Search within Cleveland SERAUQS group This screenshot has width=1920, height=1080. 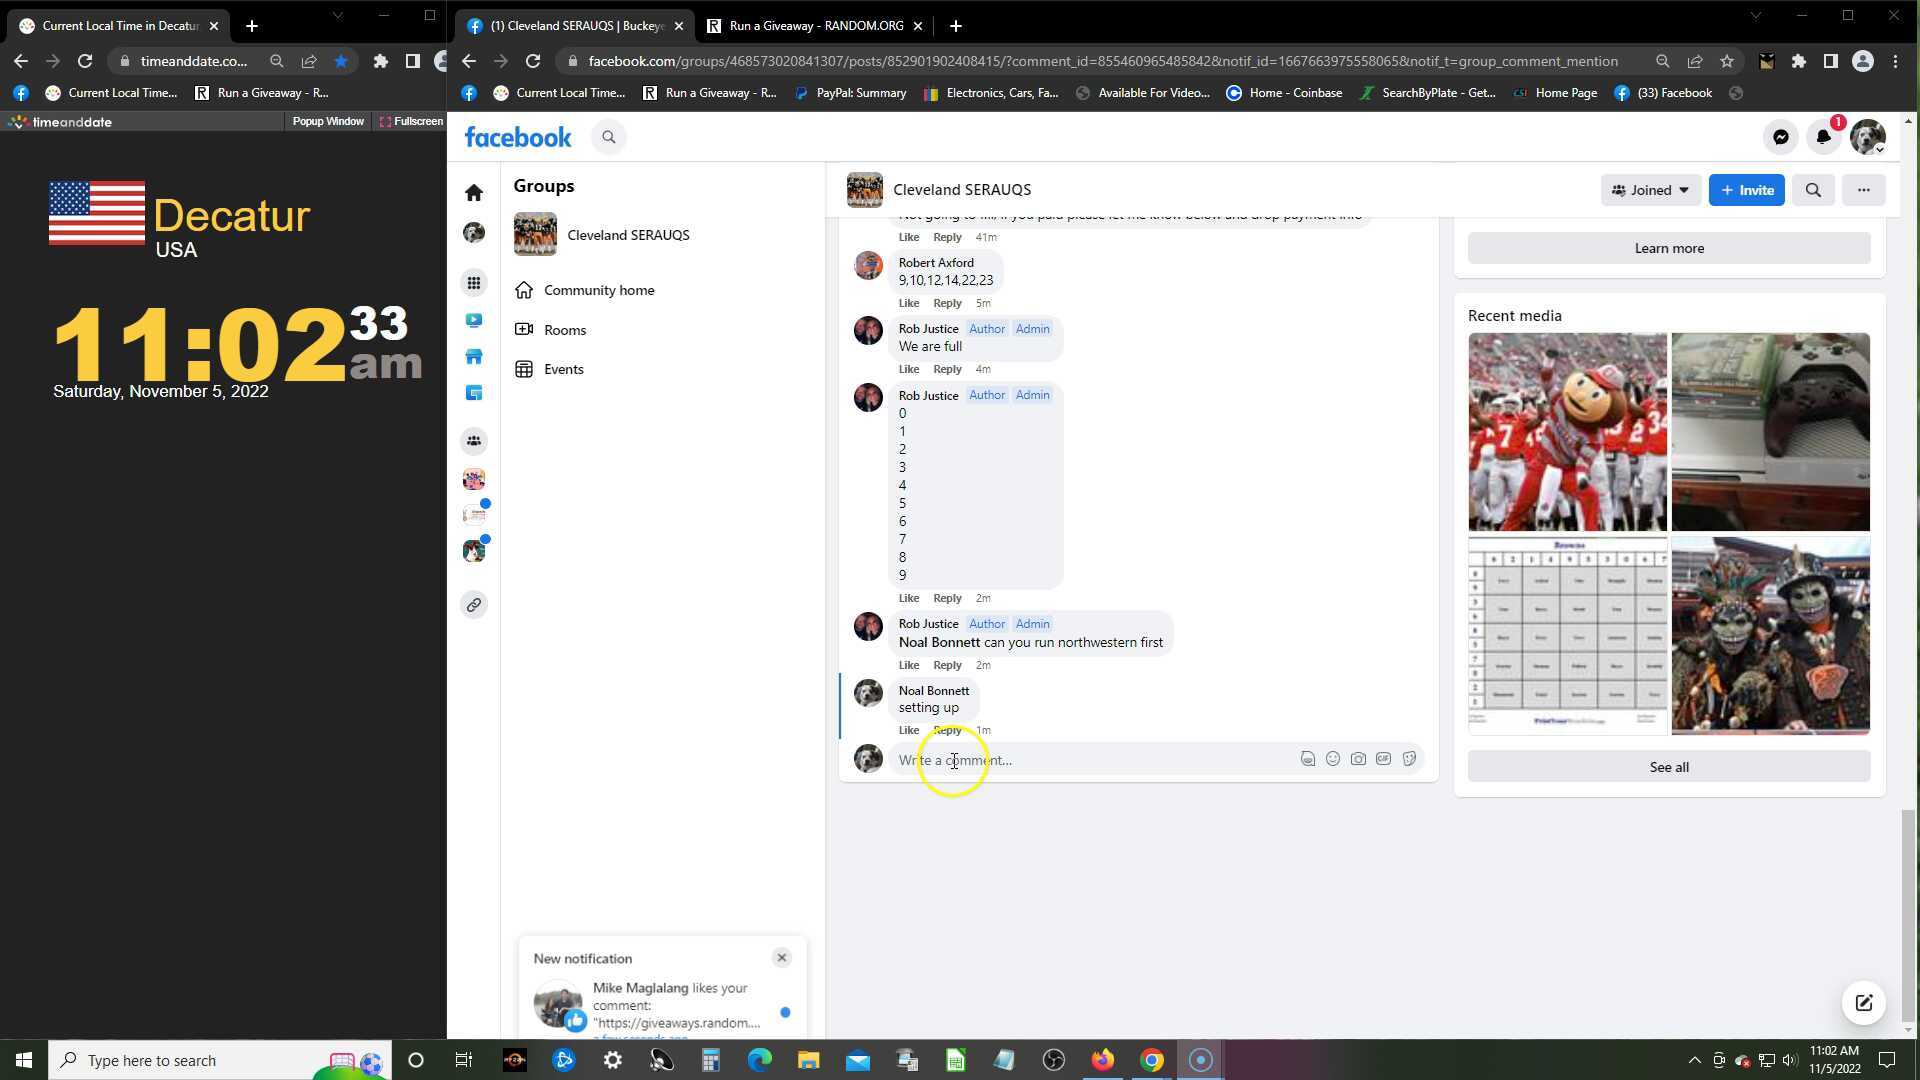pos(1812,190)
